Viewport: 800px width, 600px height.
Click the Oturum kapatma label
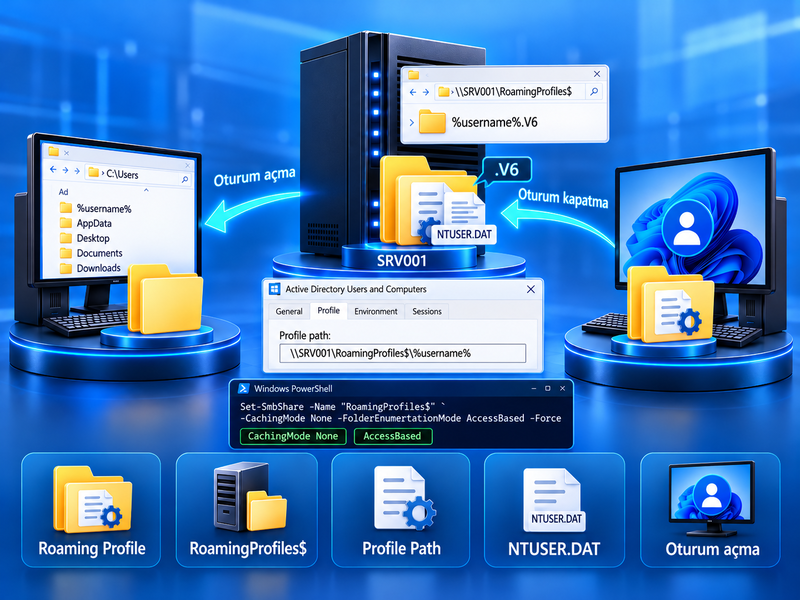[563, 198]
